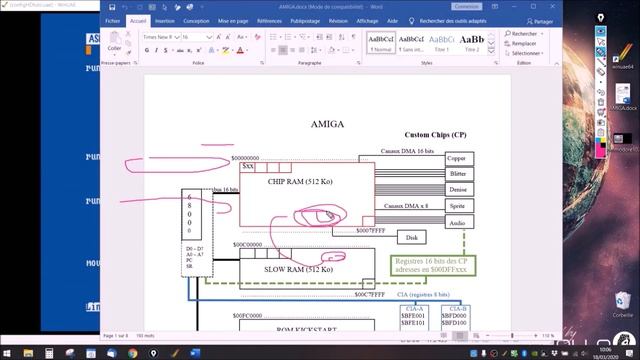Image resolution: width=640 pixels, height=360 pixels.
Task: Decrease font size with the smaller A icon
Action: 228,37
